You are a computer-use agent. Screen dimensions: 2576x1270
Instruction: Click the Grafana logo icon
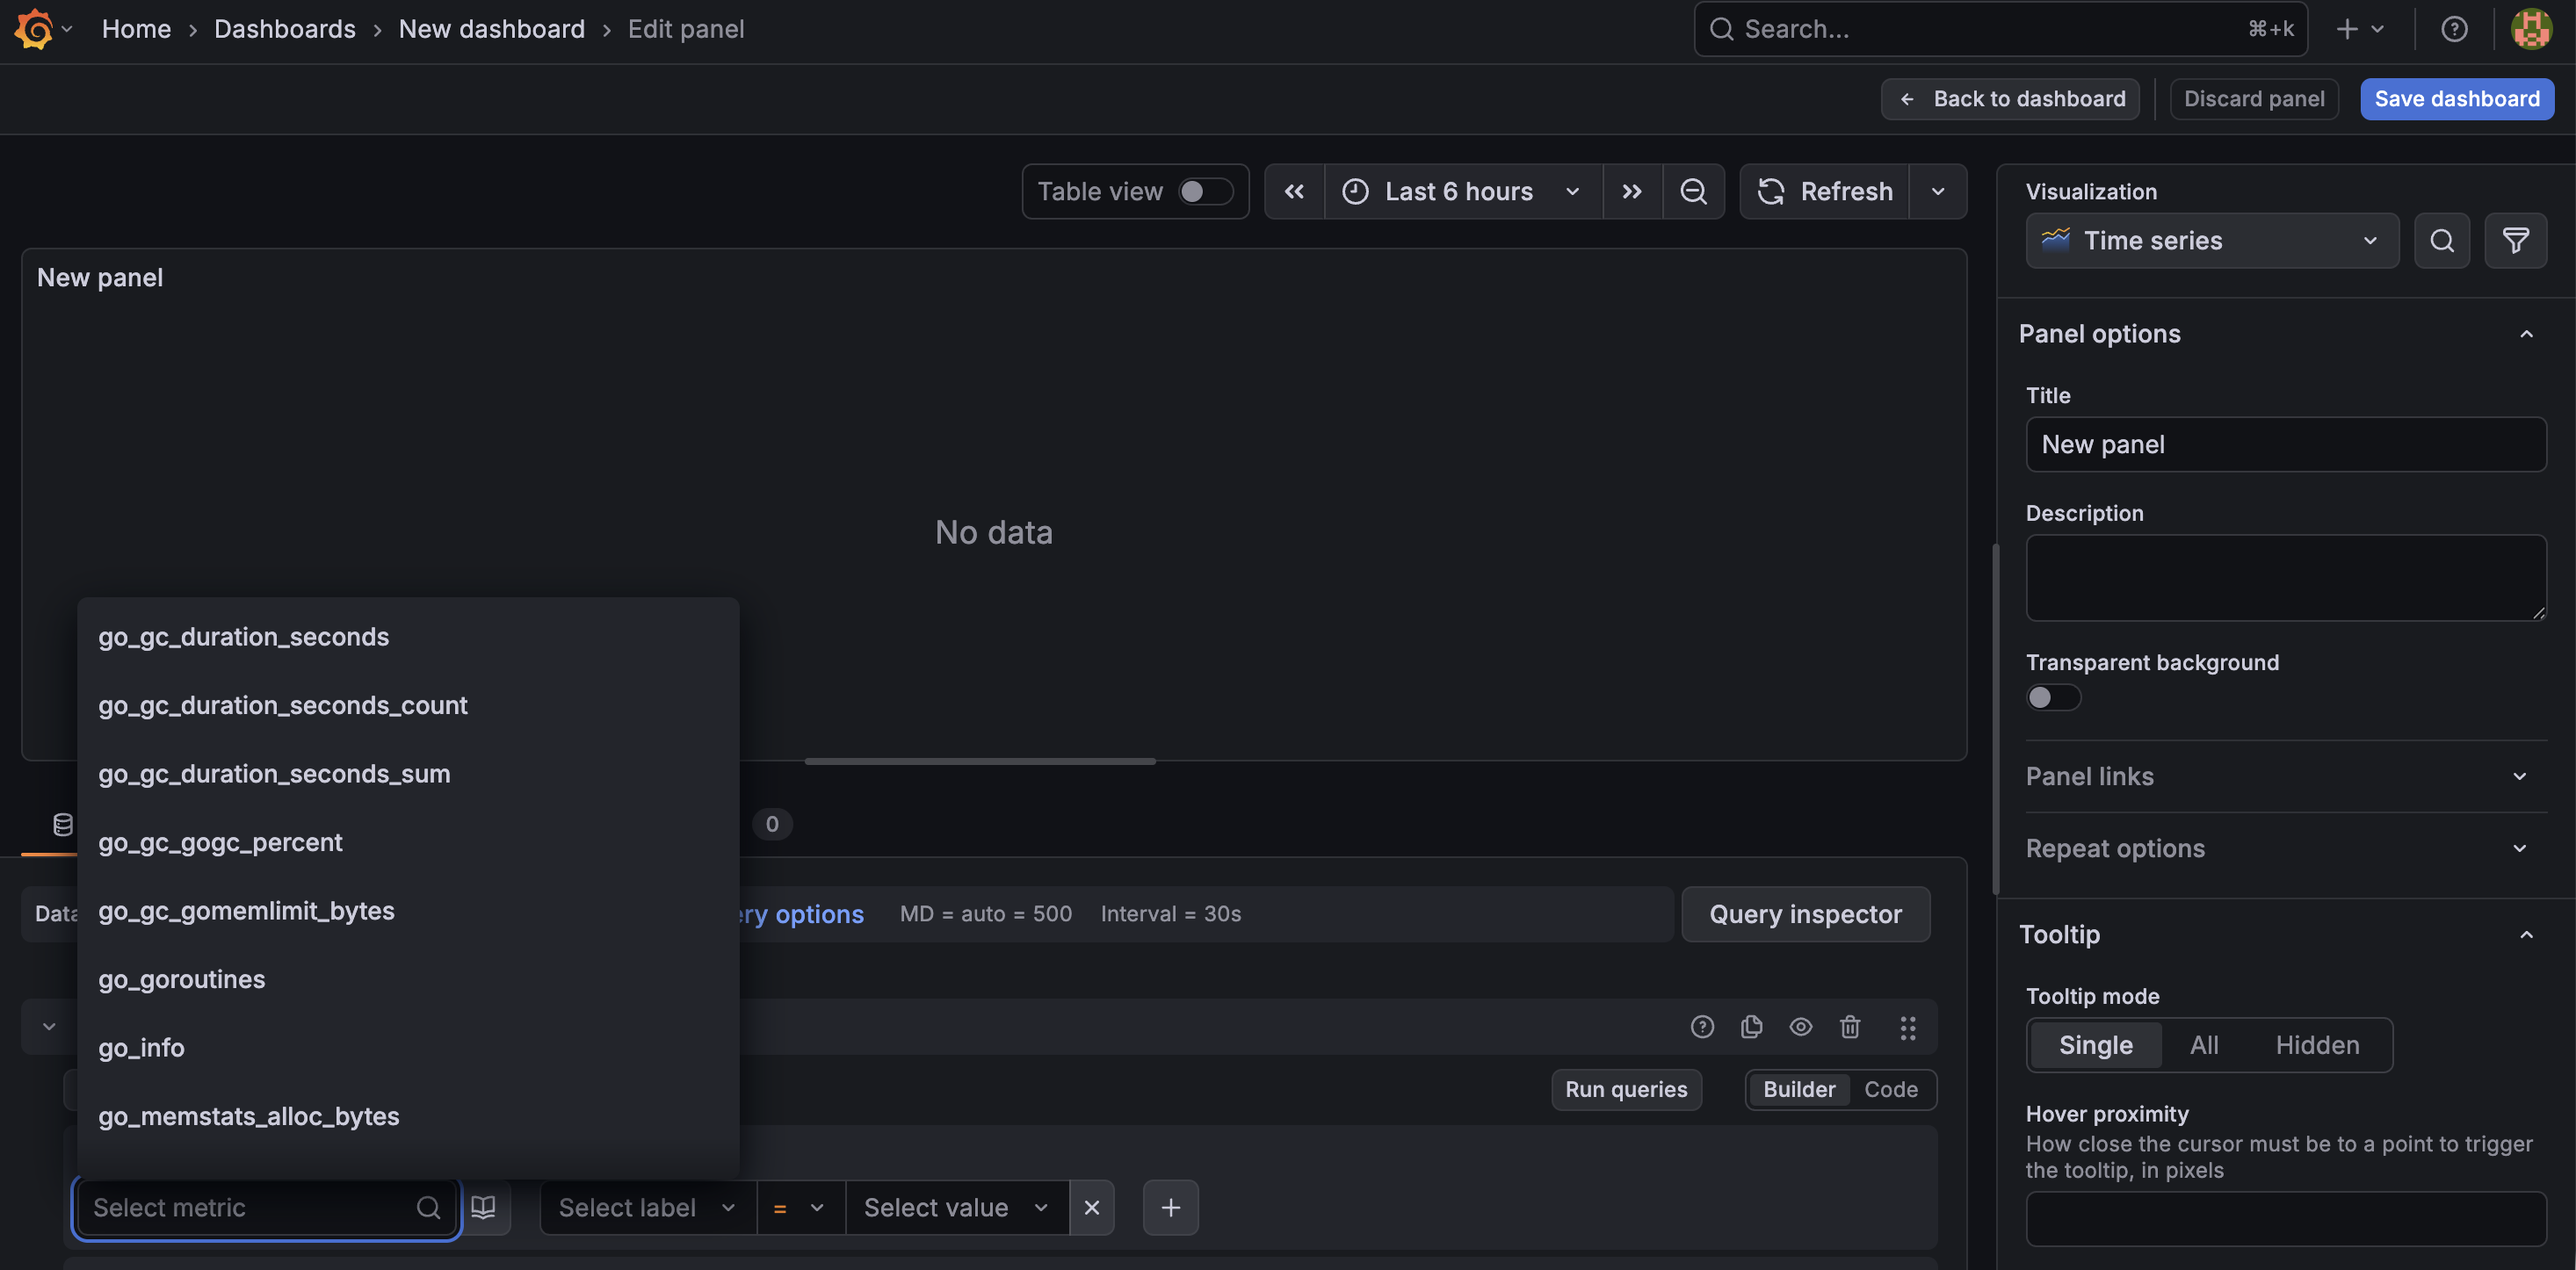(x=34, y=29)
